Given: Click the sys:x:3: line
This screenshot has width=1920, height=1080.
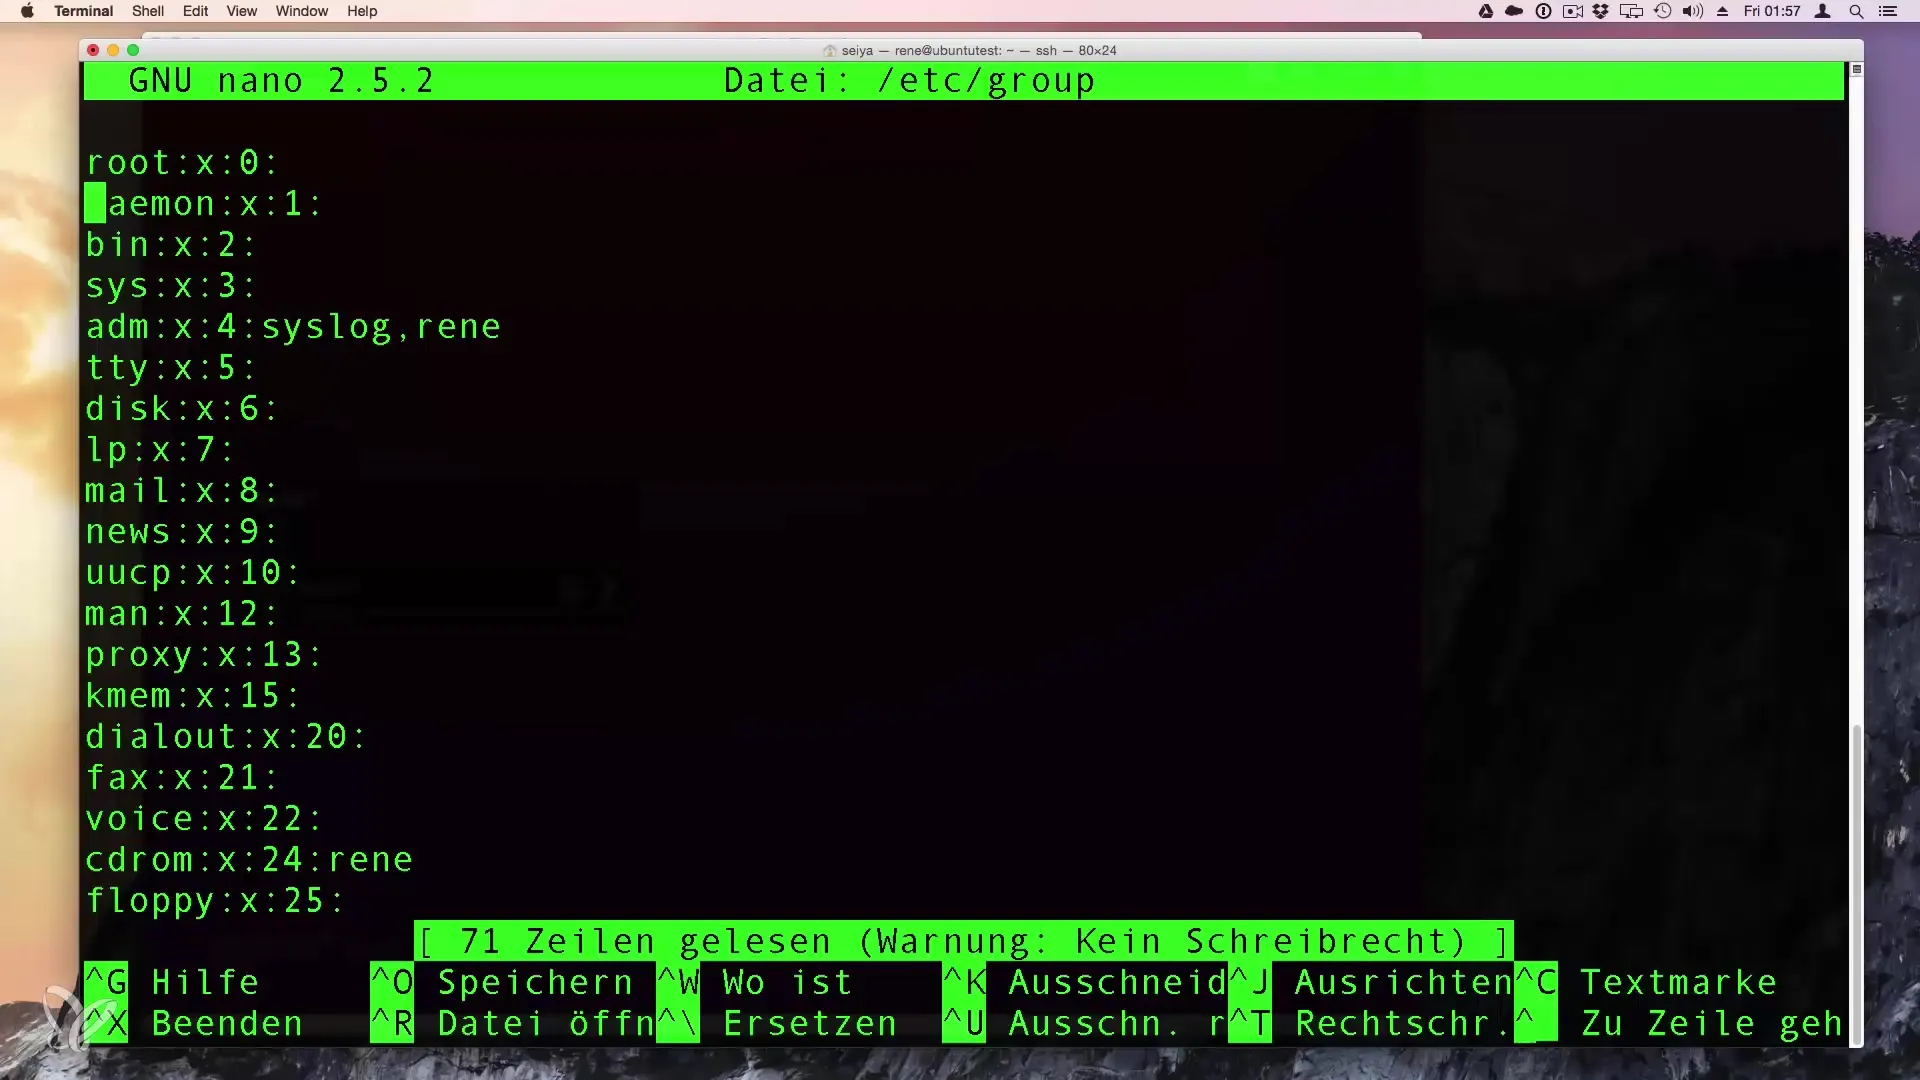Looking at the screenshot, I should click(171, 285).
